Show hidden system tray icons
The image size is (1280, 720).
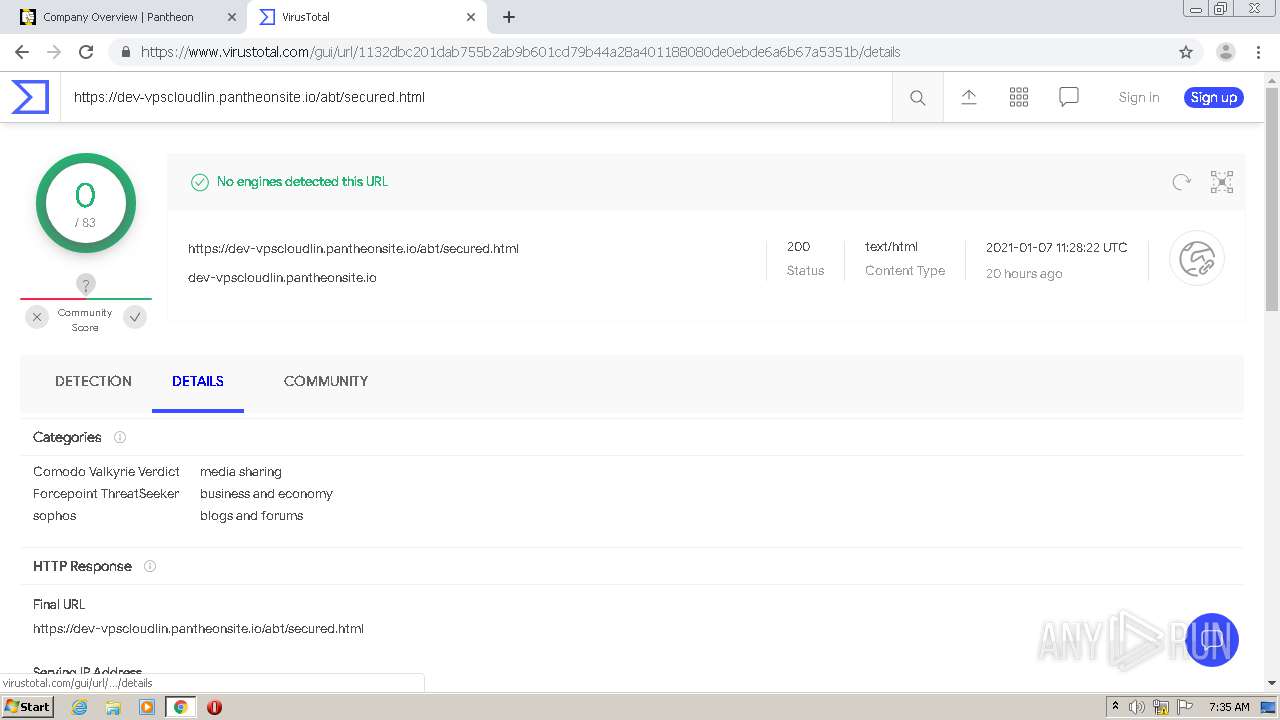(1115, 706)
